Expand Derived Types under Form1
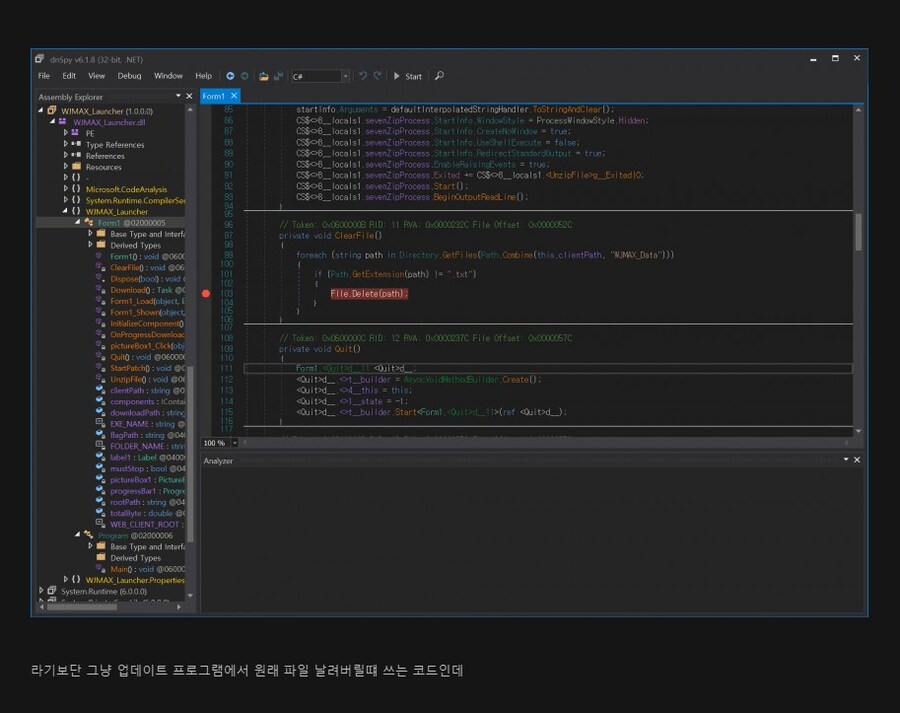The width and height of the screenshot is (900, 713). coord(90,245)
